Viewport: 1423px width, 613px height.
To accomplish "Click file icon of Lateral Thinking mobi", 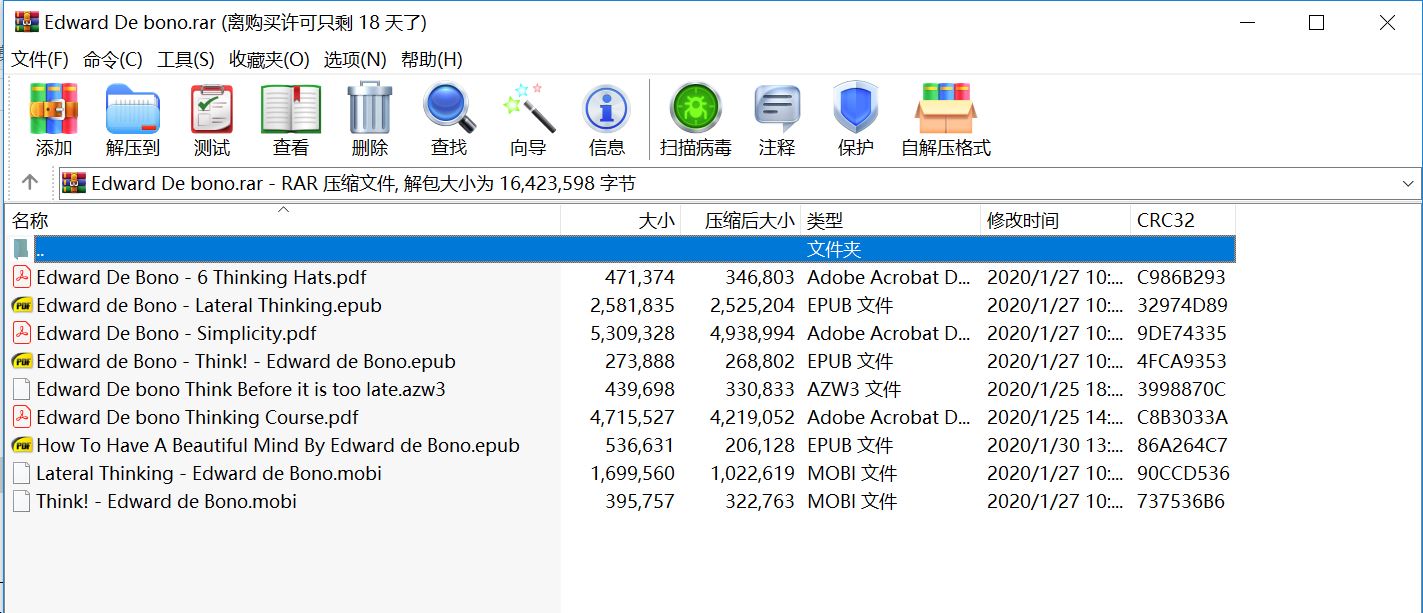I will [22, 473].
